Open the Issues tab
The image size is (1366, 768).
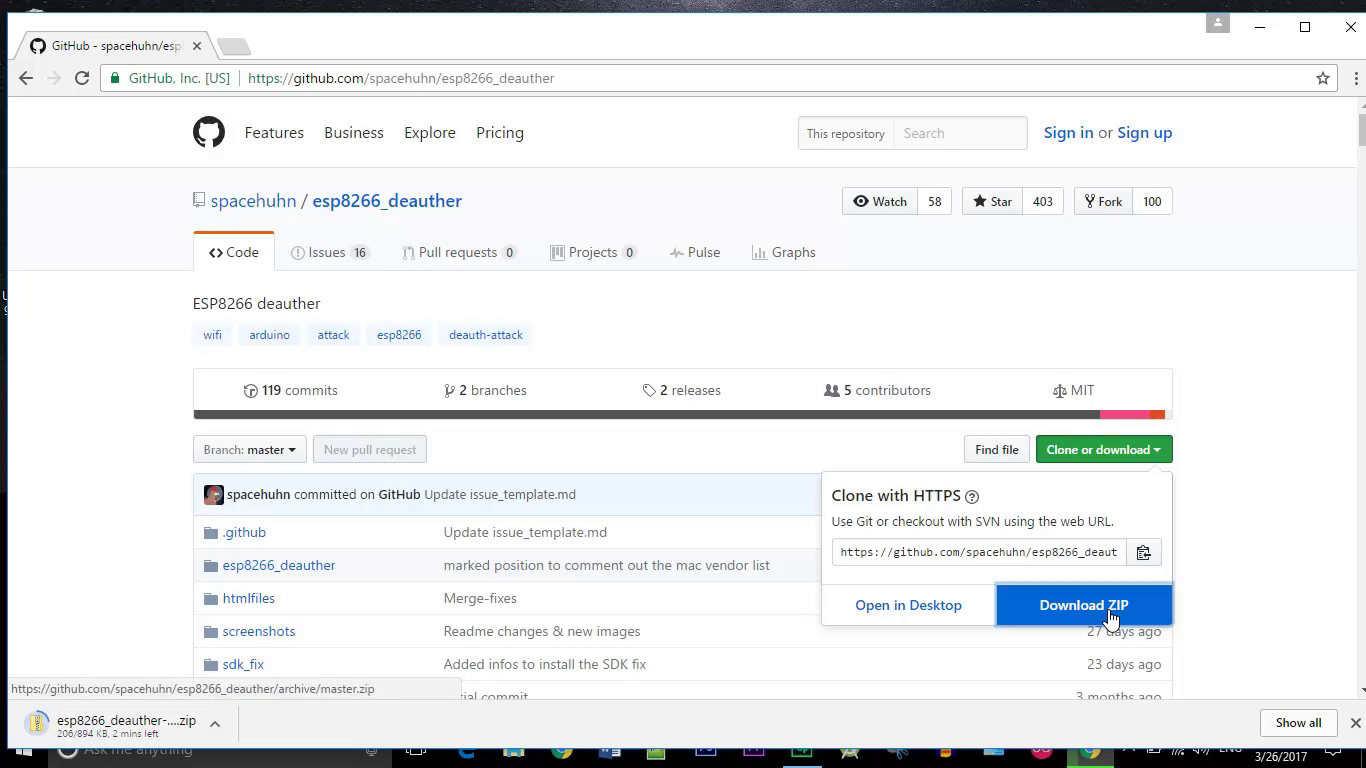click(330, 252)
